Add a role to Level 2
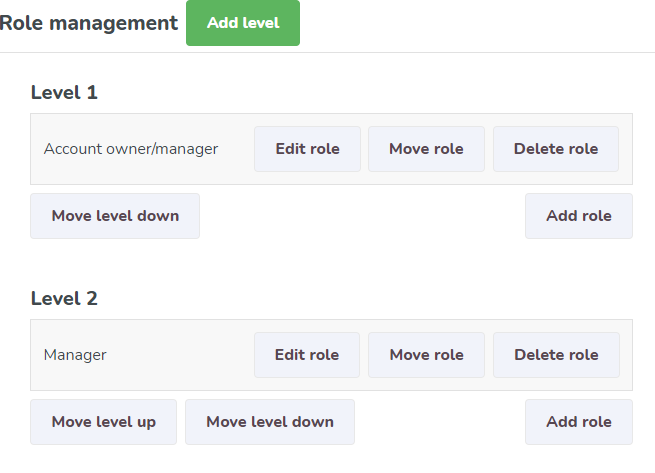The width and height of the screenshot is (655, 473). coord(579,422)
